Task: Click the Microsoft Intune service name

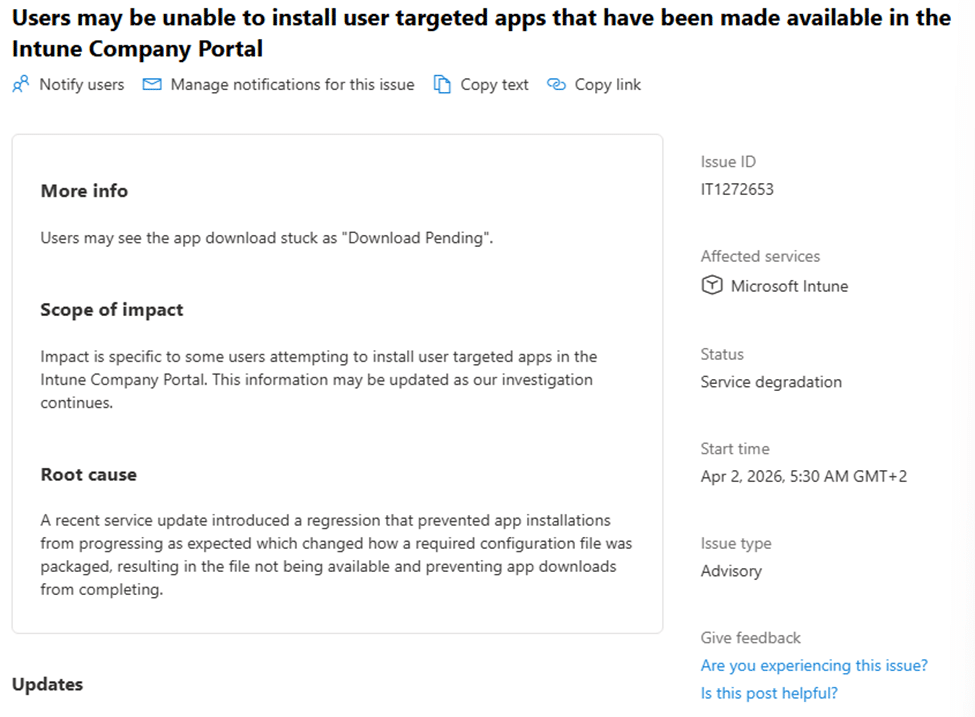Action: (x=789, y=286)
